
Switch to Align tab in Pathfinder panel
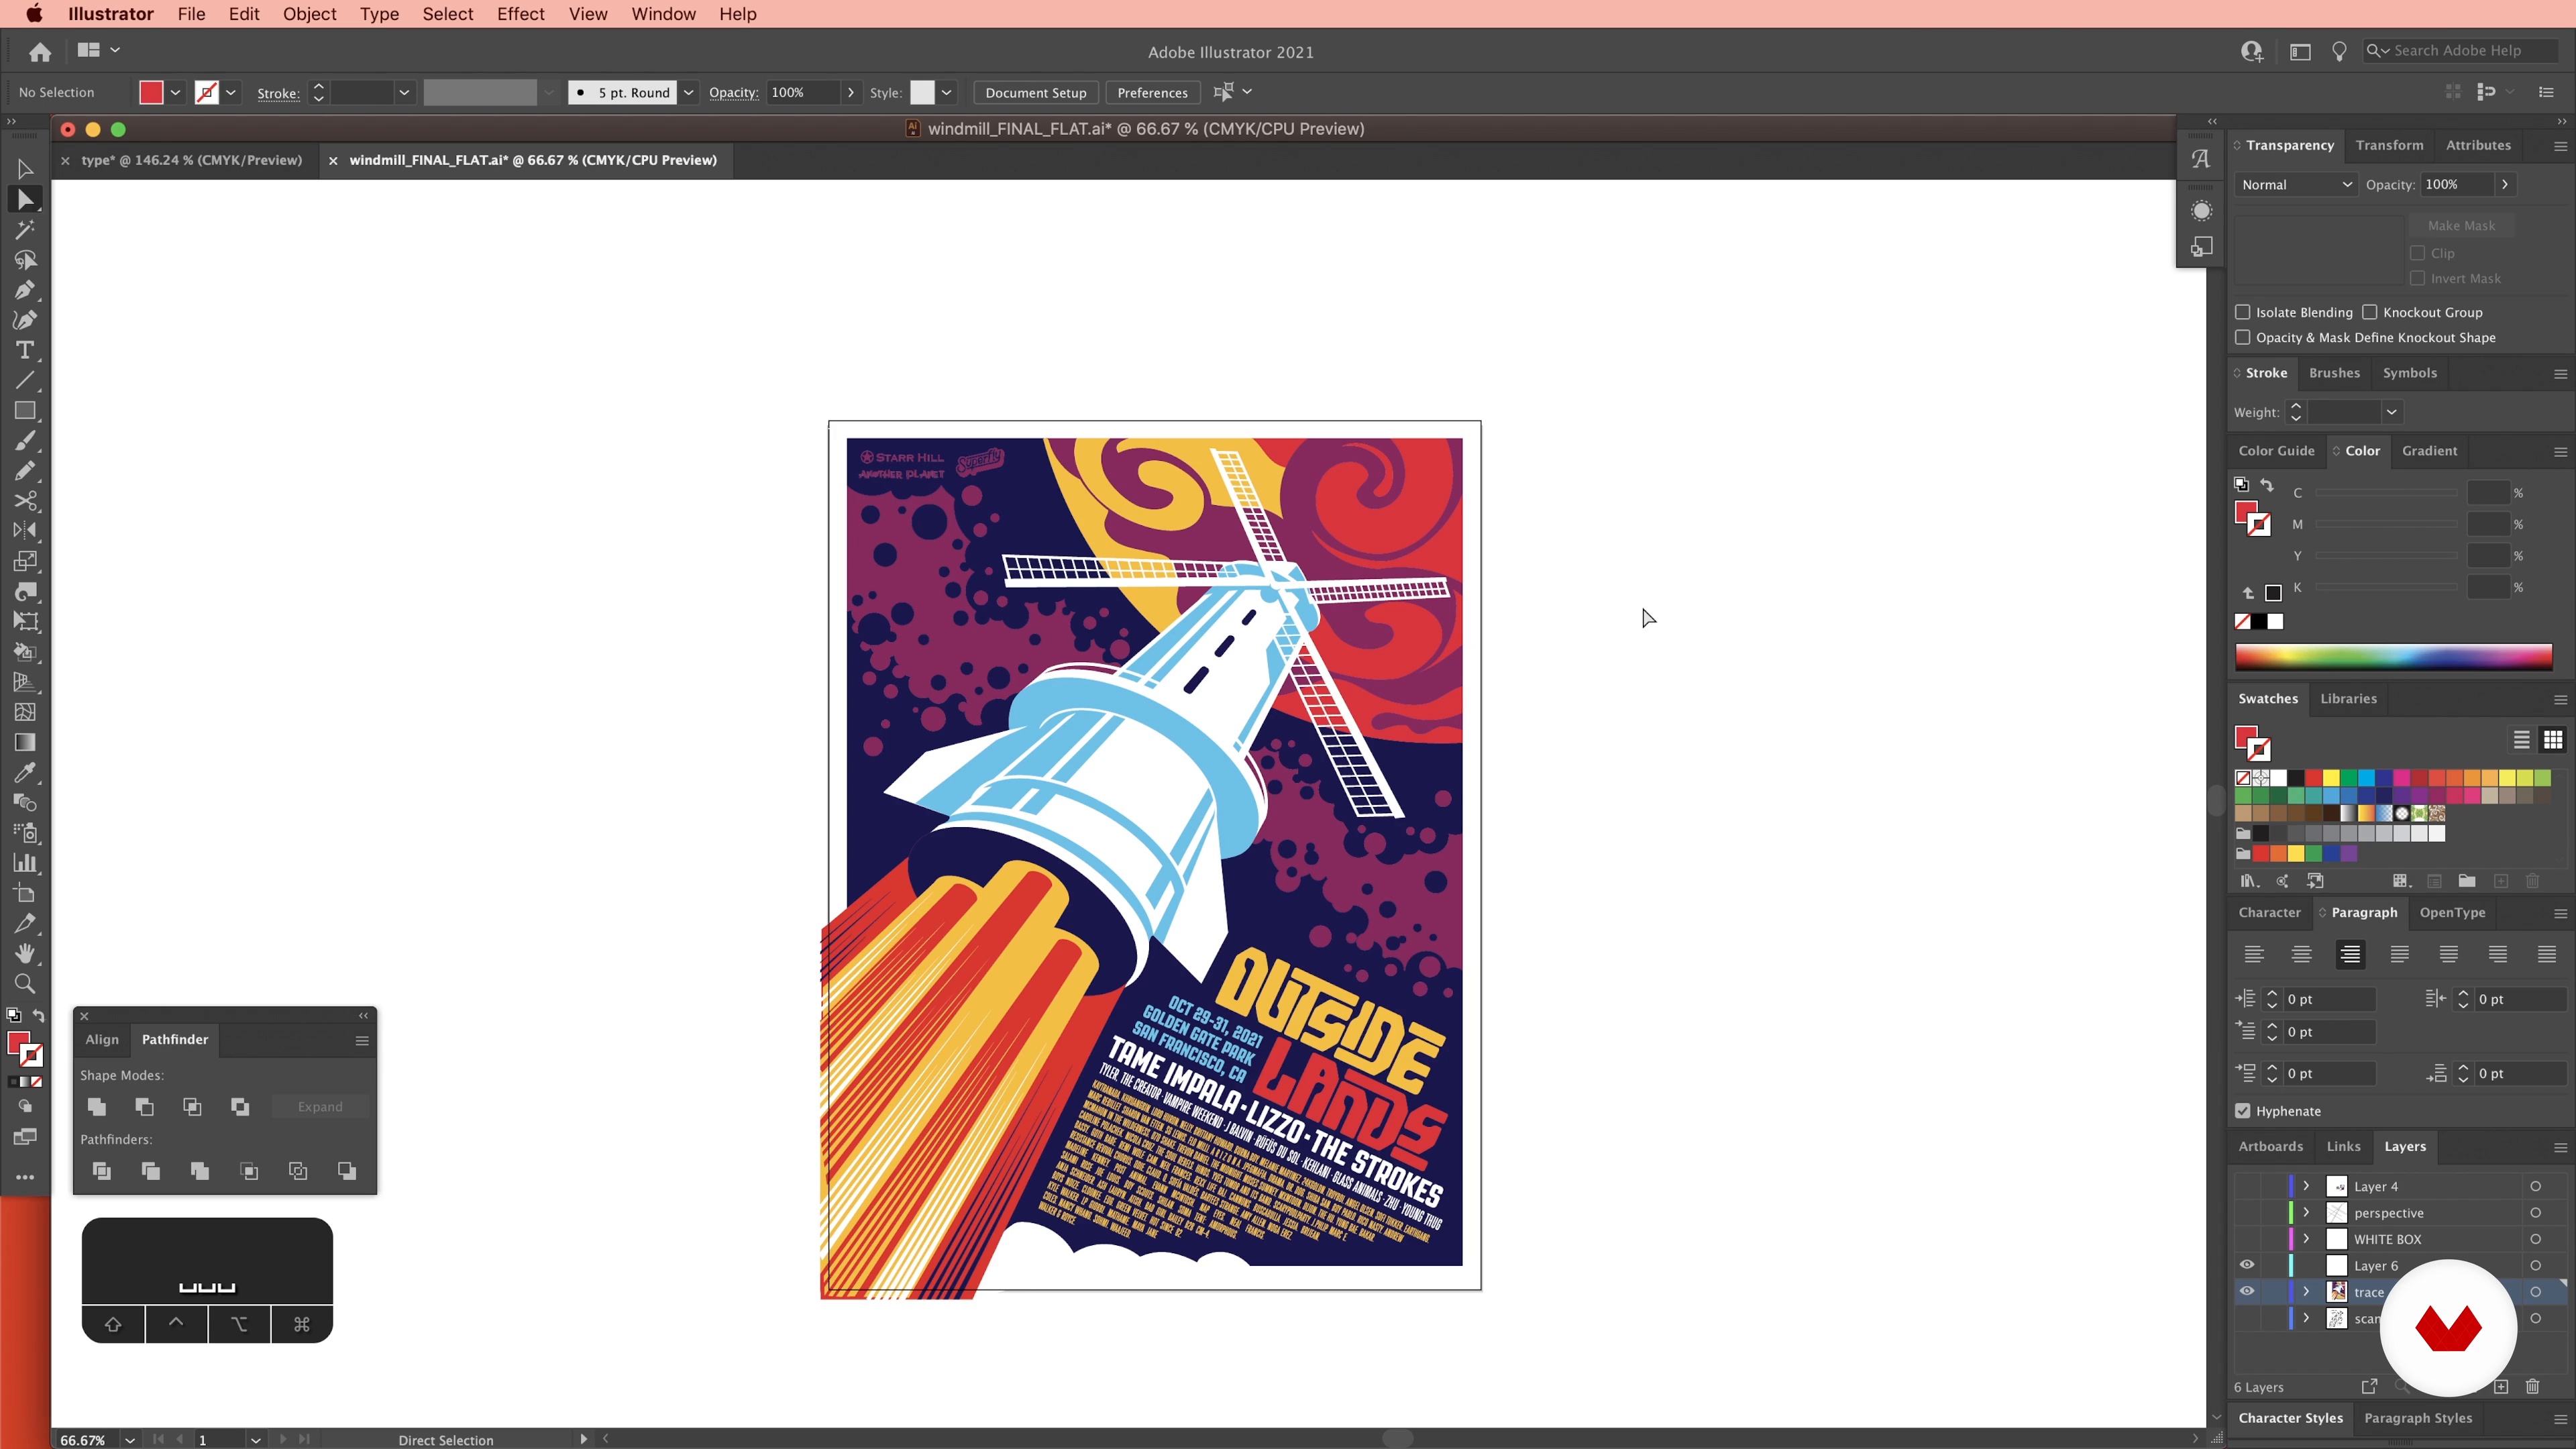102,1039
